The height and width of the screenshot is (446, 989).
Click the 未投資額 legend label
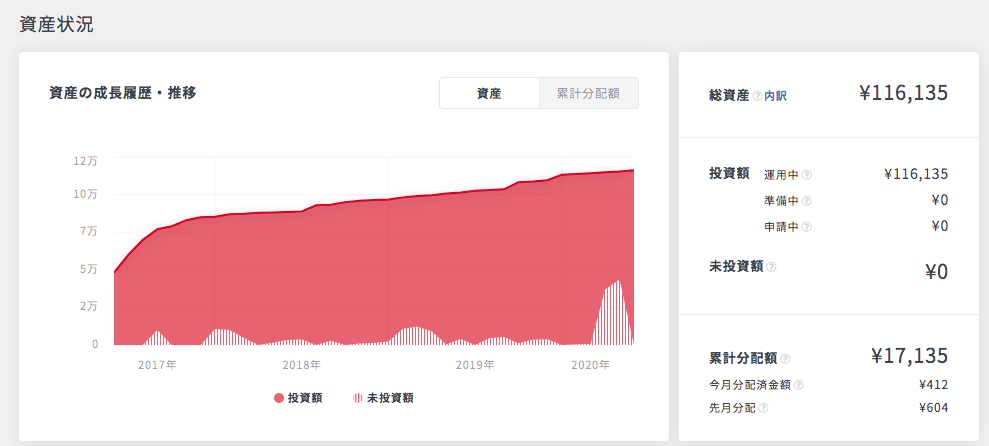coord(390,398)
